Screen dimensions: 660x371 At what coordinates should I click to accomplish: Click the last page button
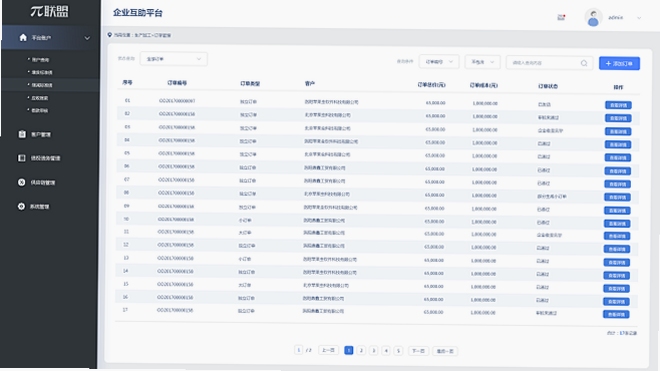(x=445, y=351)
